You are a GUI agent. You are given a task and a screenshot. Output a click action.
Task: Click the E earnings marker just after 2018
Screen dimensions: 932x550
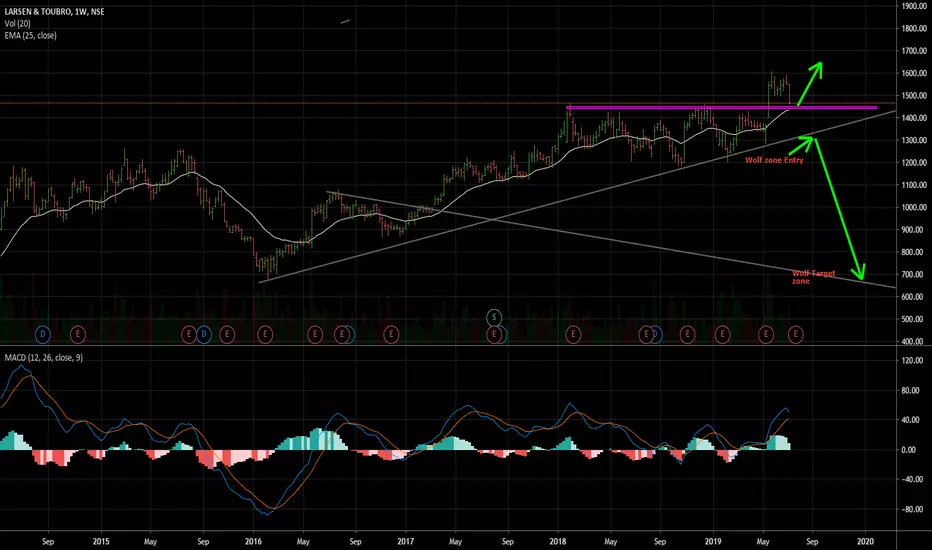(573, 334)
